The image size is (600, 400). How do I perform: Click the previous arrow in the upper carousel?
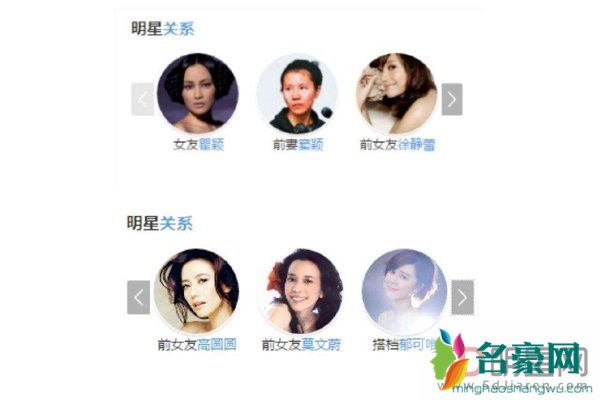tap(142, 99)
